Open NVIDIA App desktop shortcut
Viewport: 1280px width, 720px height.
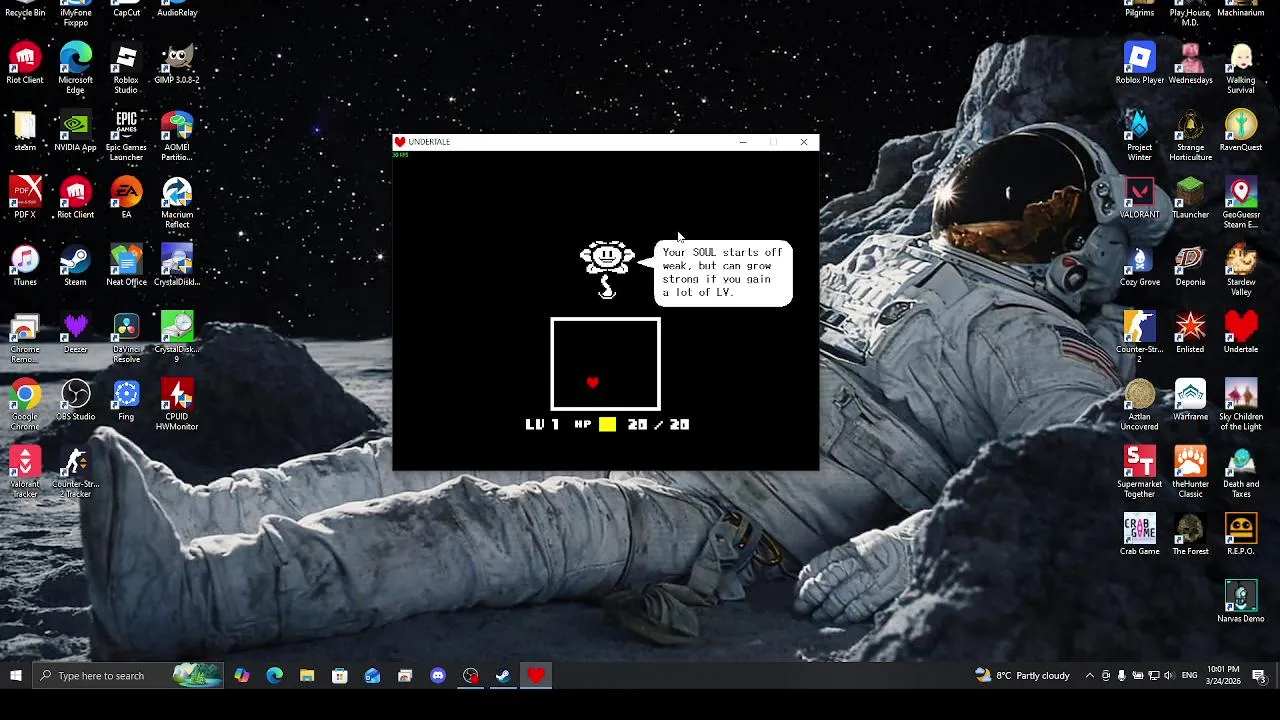click(75, 130)
